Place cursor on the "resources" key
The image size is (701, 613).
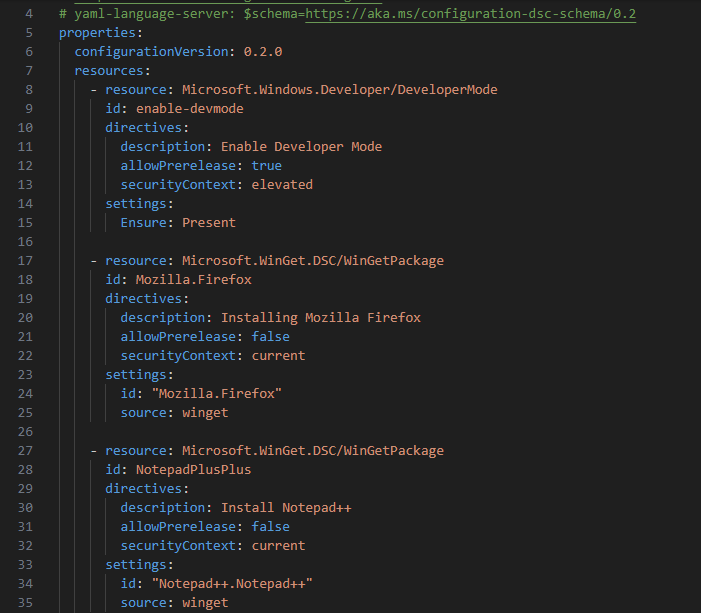111,71
